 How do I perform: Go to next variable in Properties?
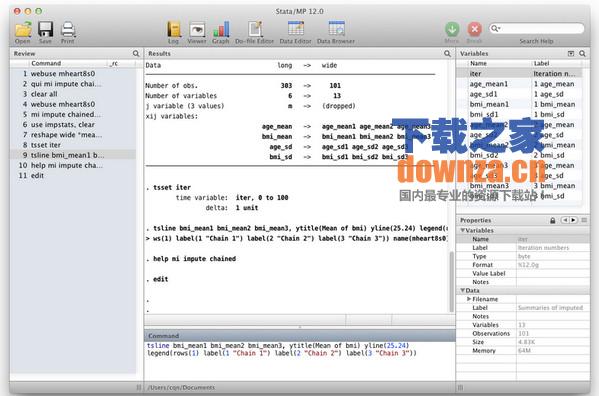[x=573, y=220]
